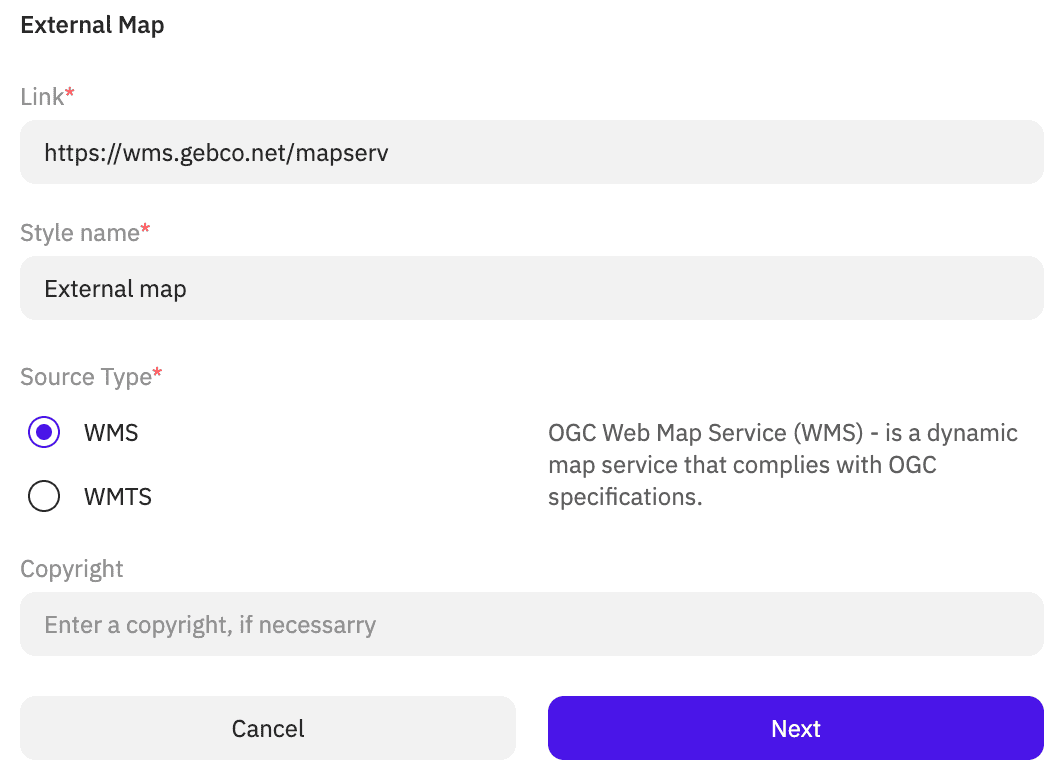Screen dimensions: 1064x778
Task: Click the "Style name" field label
Action: click(80, 233)
